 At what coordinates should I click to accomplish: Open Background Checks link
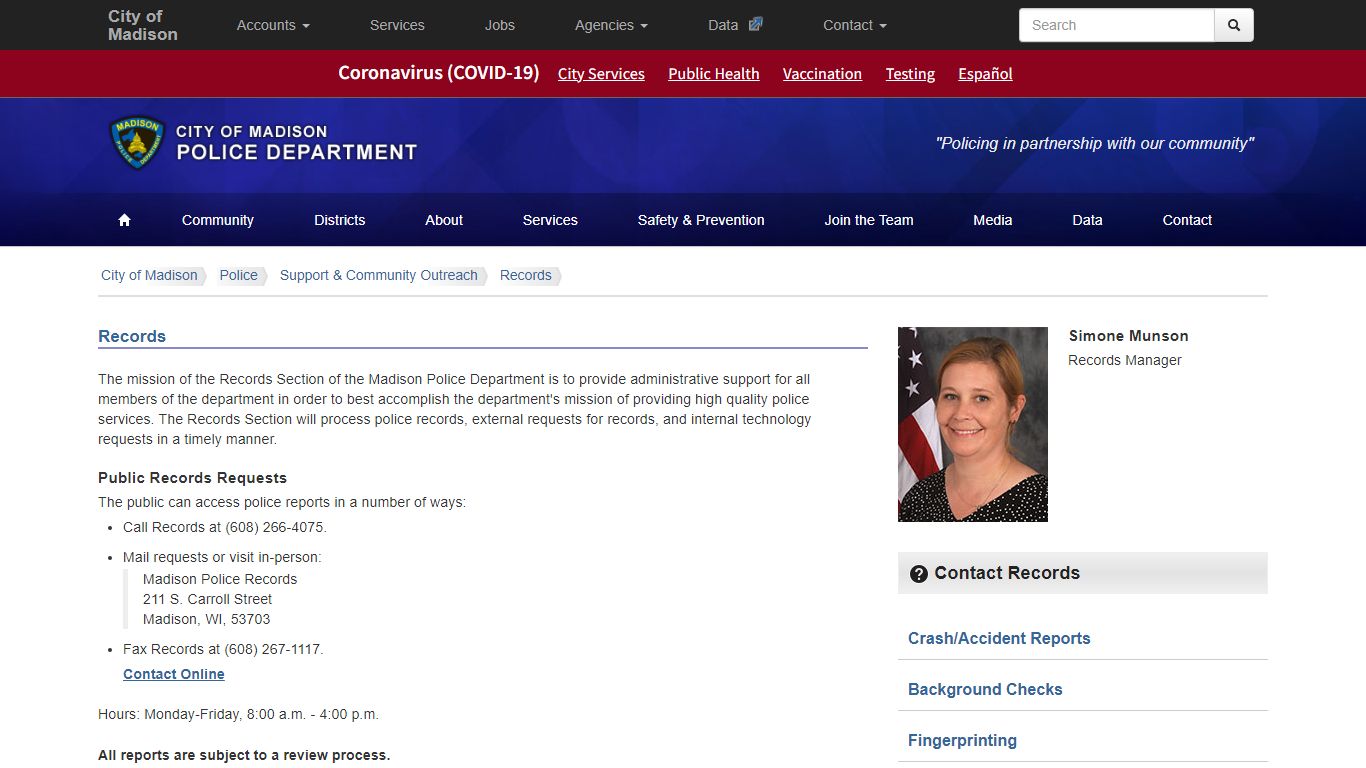(x=985, y=690)
